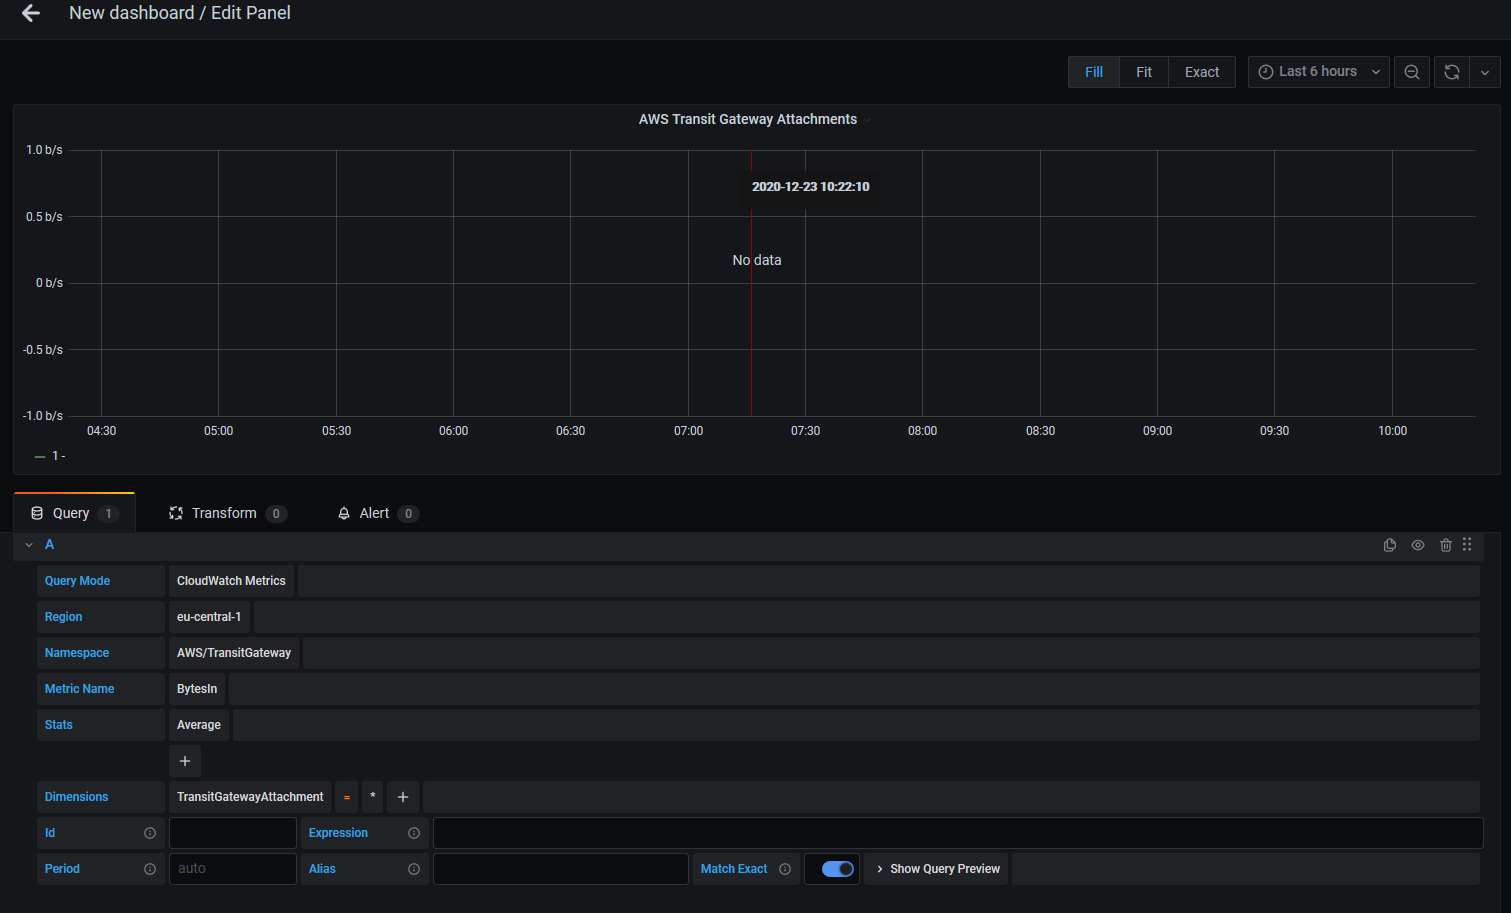
Task: Click the Alias info icon
Action: [x=414, y=869]
